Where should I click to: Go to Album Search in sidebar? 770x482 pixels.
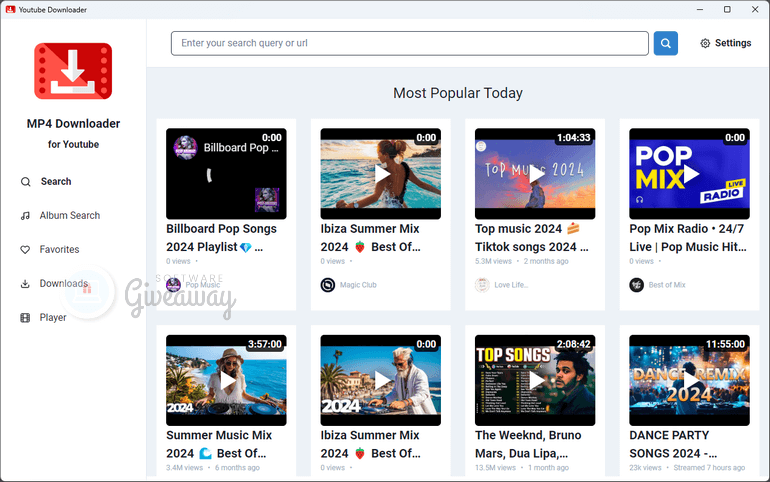click(69, 216)
